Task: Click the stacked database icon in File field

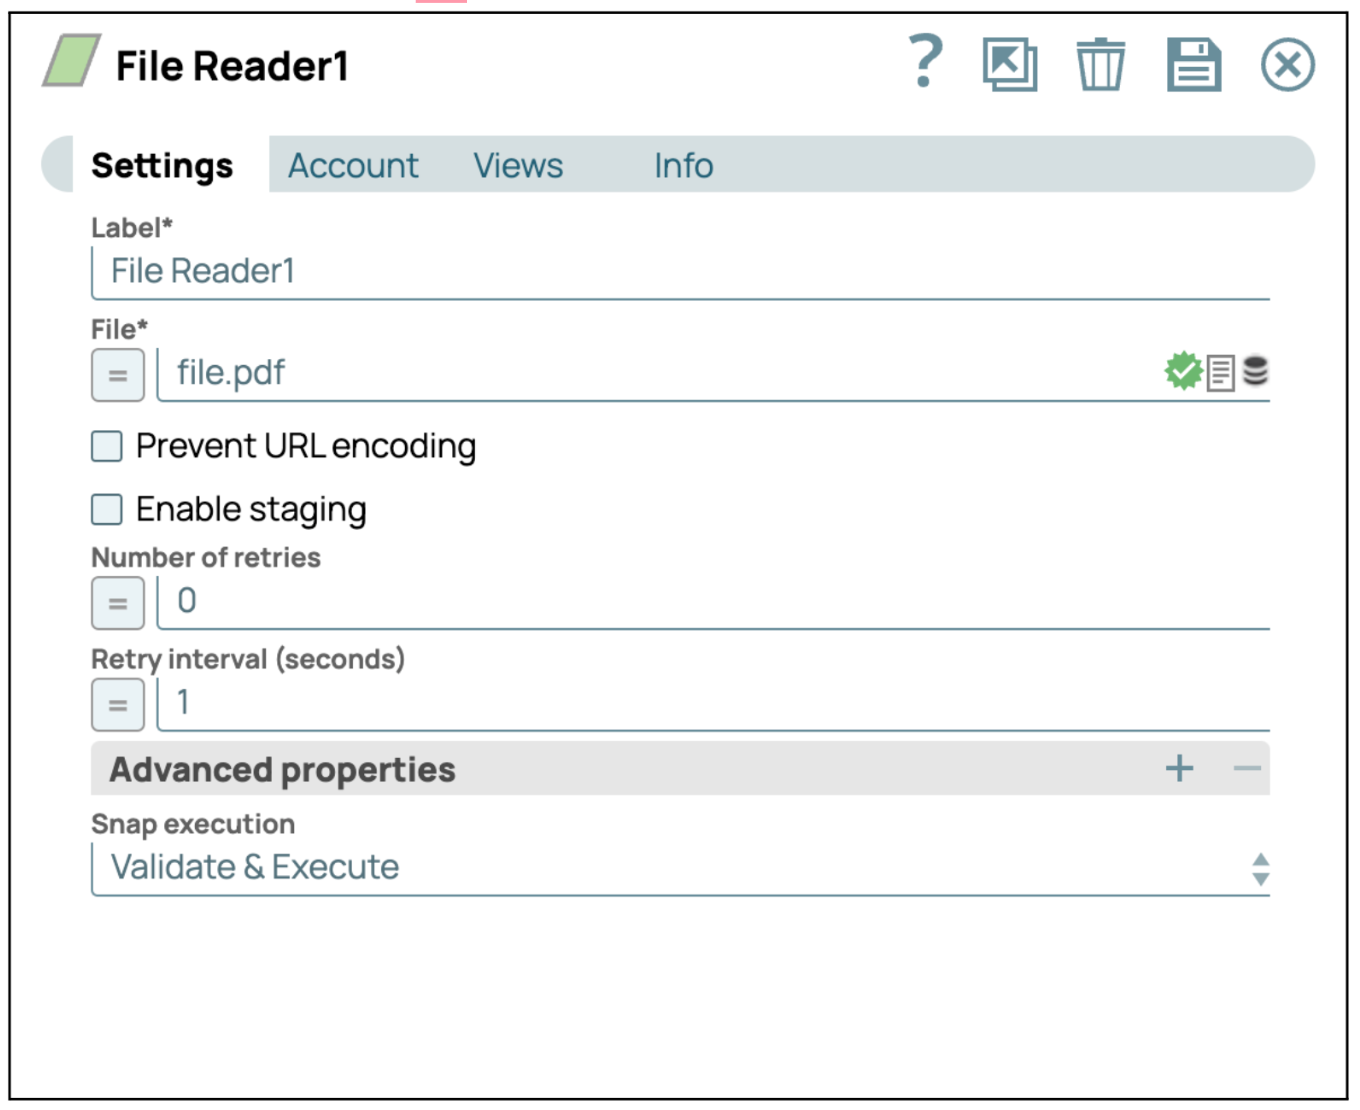Action: [1255, 372]
